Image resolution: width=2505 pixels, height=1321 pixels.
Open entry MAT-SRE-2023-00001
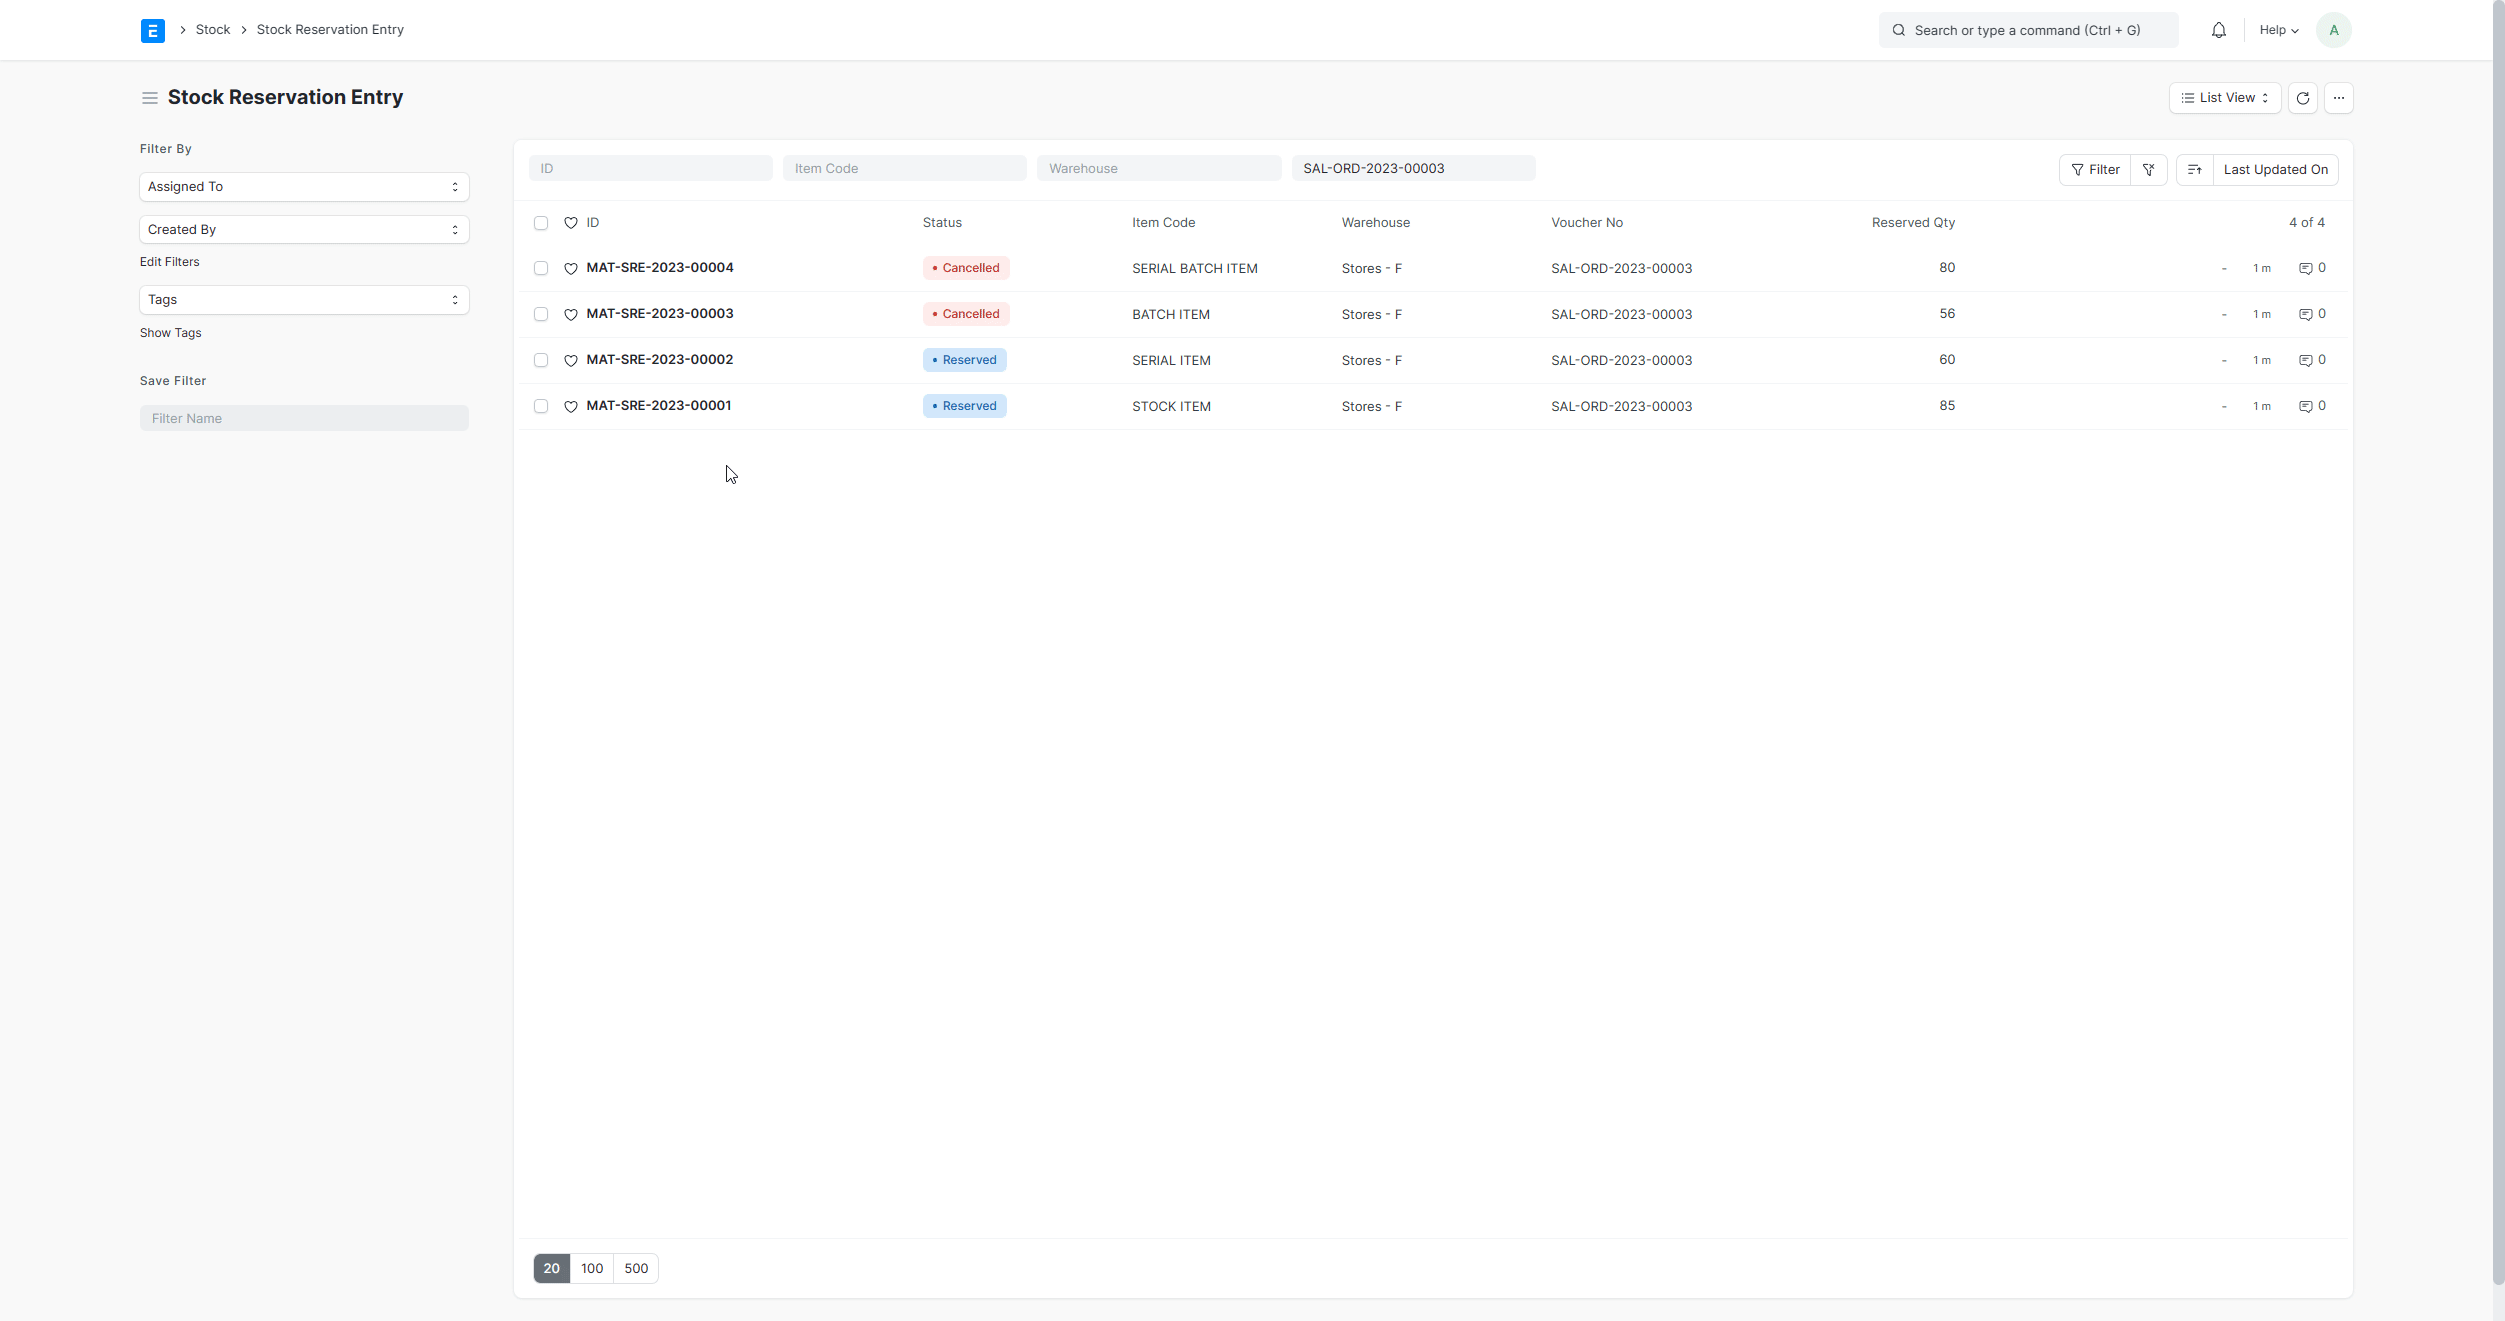pyautogui.click(x=658, y=406)
